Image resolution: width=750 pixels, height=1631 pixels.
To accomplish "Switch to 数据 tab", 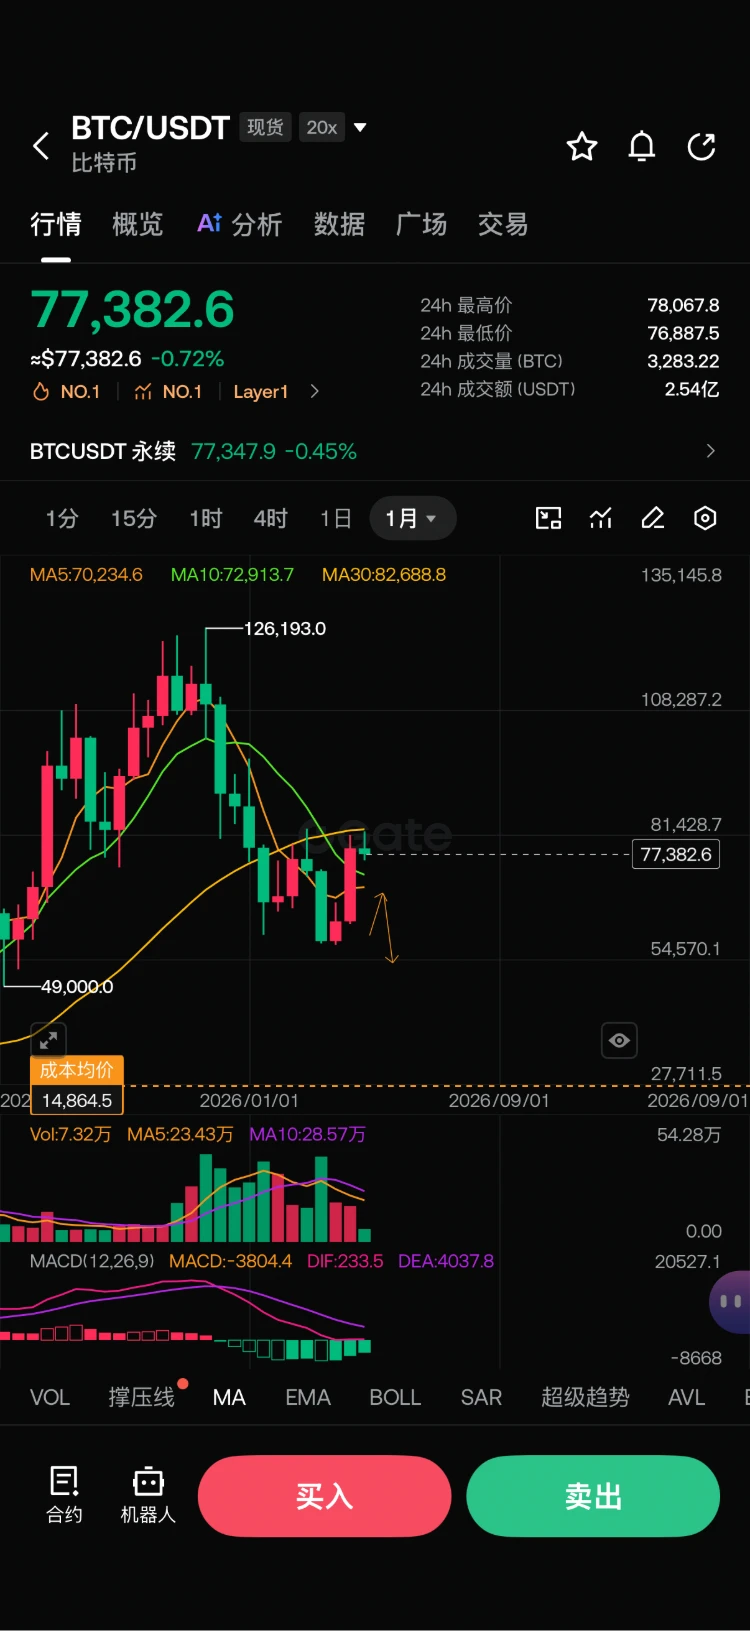I will tap(340, 224).
